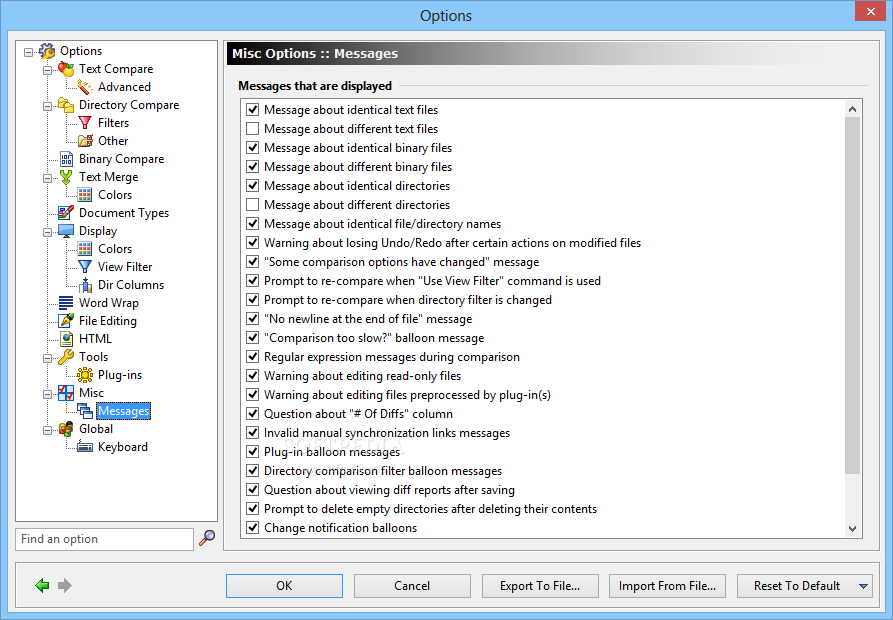Collapse the Text Compare node
Screen dimensions: 893x620
[47, 70]
